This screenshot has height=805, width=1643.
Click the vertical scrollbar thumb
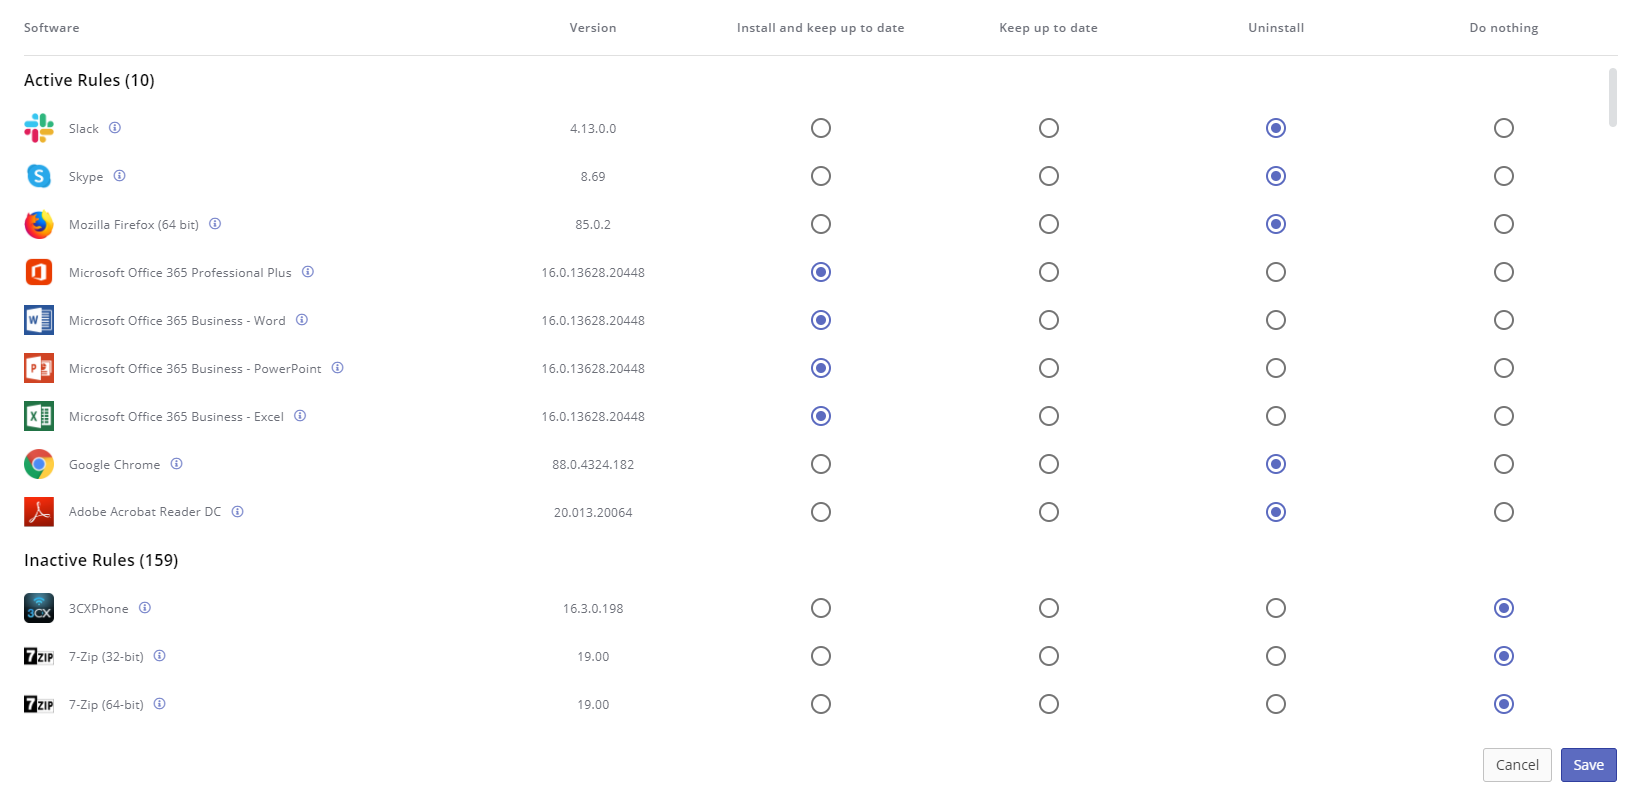click(1612, 98)
